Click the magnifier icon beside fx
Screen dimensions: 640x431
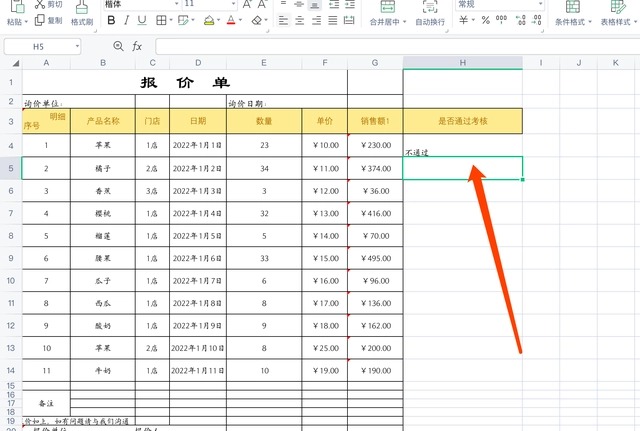click(x=118, y=46)
